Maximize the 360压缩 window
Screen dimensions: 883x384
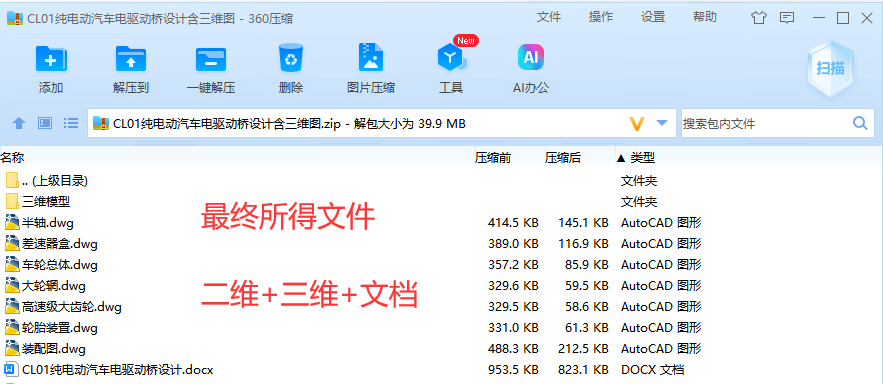click(x=842, y=18)
